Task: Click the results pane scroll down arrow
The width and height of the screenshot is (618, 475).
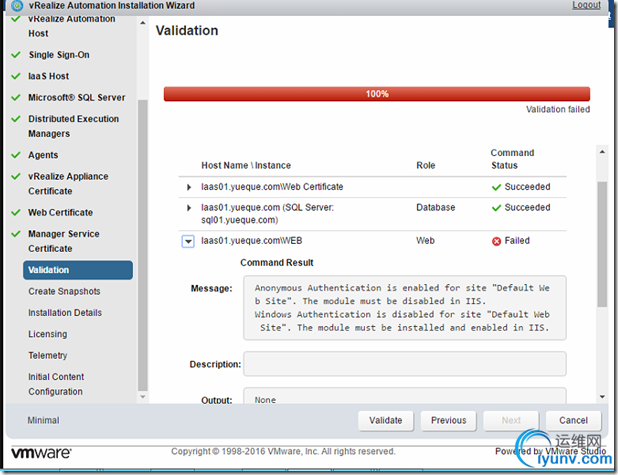Action: pos(602,397)
